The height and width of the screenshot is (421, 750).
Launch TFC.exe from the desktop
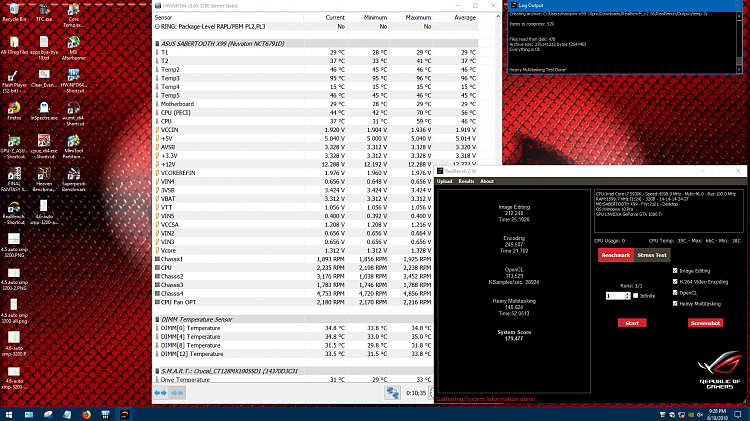(44, 13)
